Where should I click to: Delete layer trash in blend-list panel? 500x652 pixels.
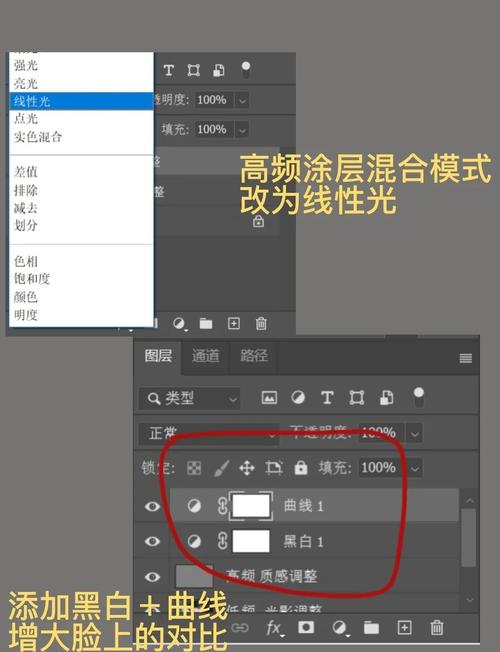click(261, 323)
